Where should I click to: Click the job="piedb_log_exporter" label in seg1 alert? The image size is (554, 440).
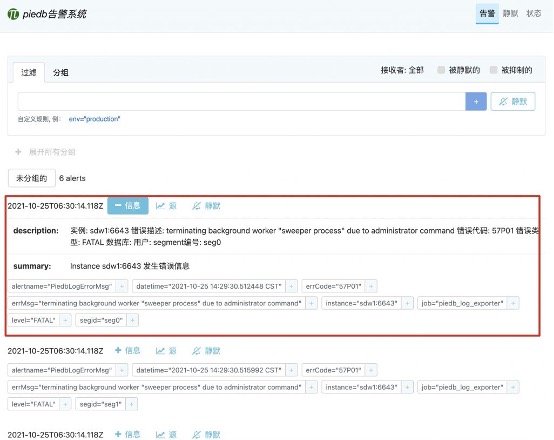(x=462, y=387)
